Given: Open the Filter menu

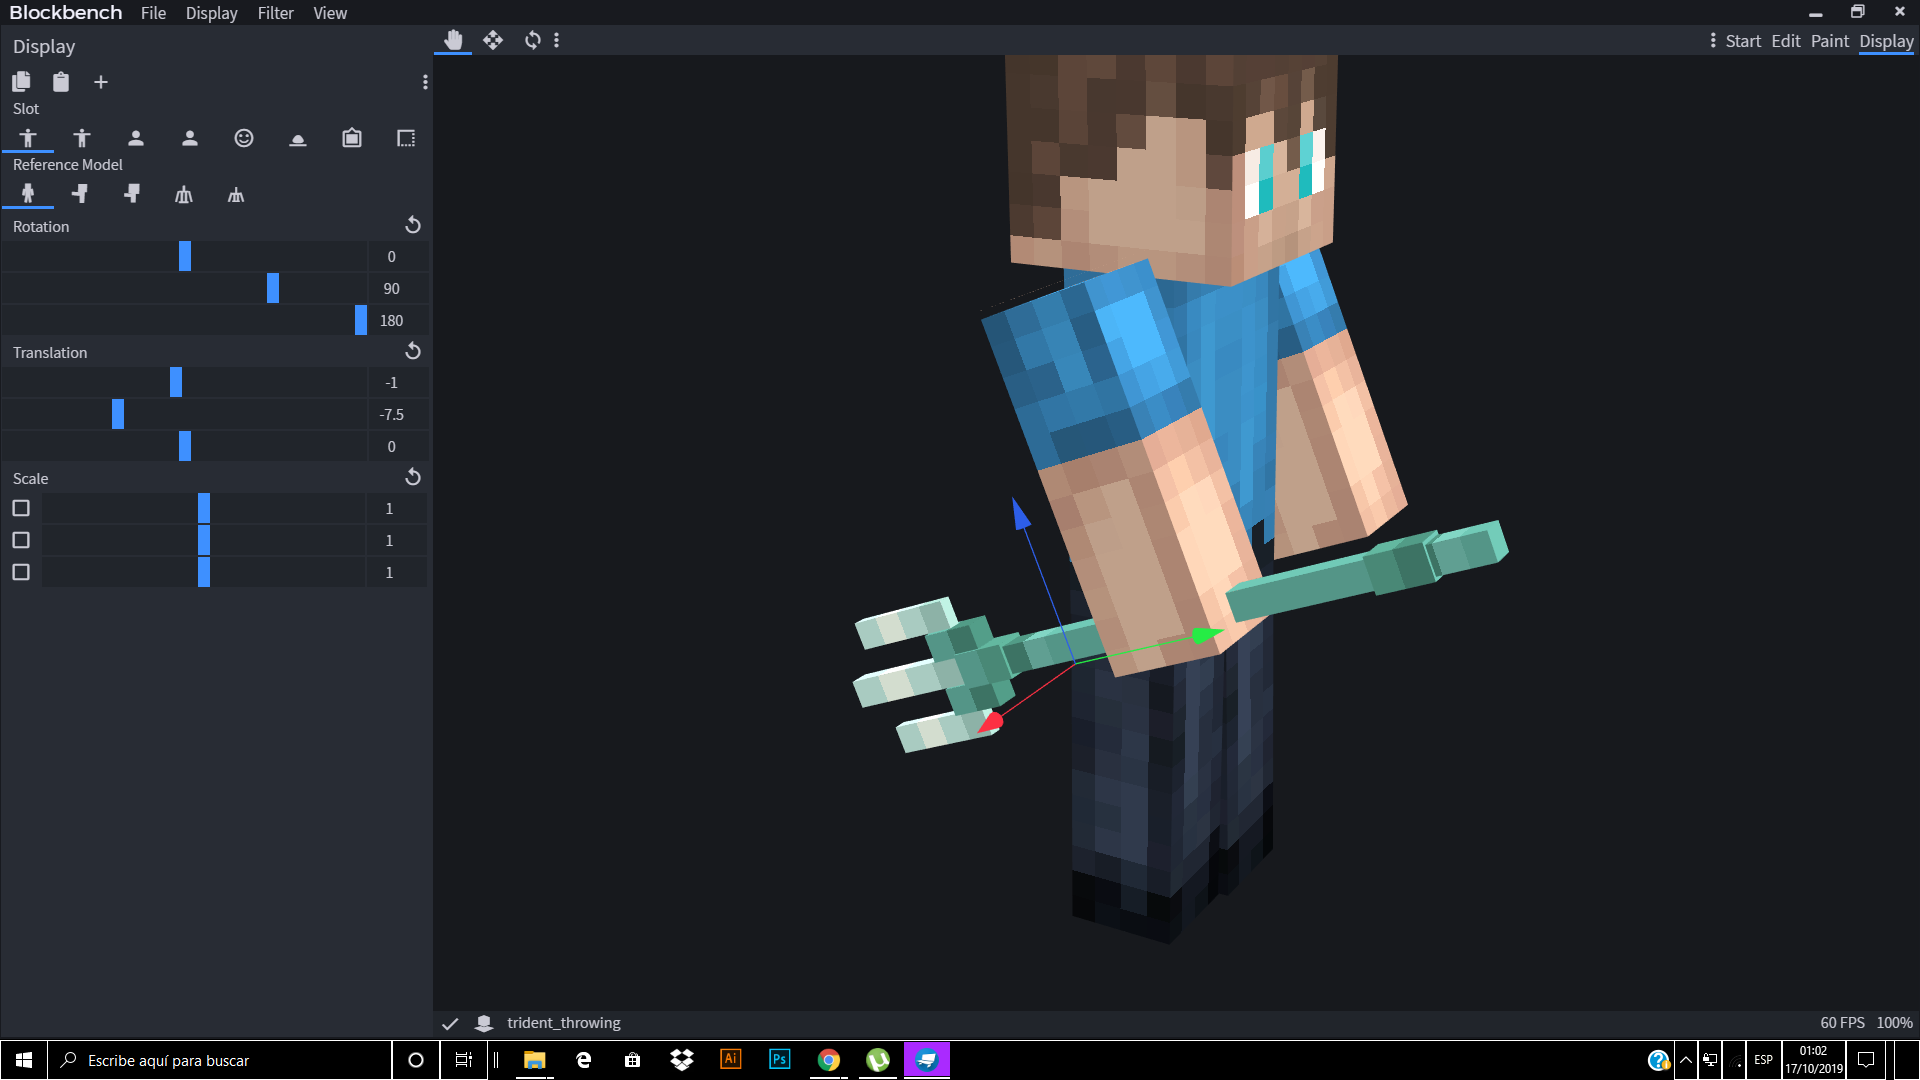Looking at the screenshot, I should point(275,13).
